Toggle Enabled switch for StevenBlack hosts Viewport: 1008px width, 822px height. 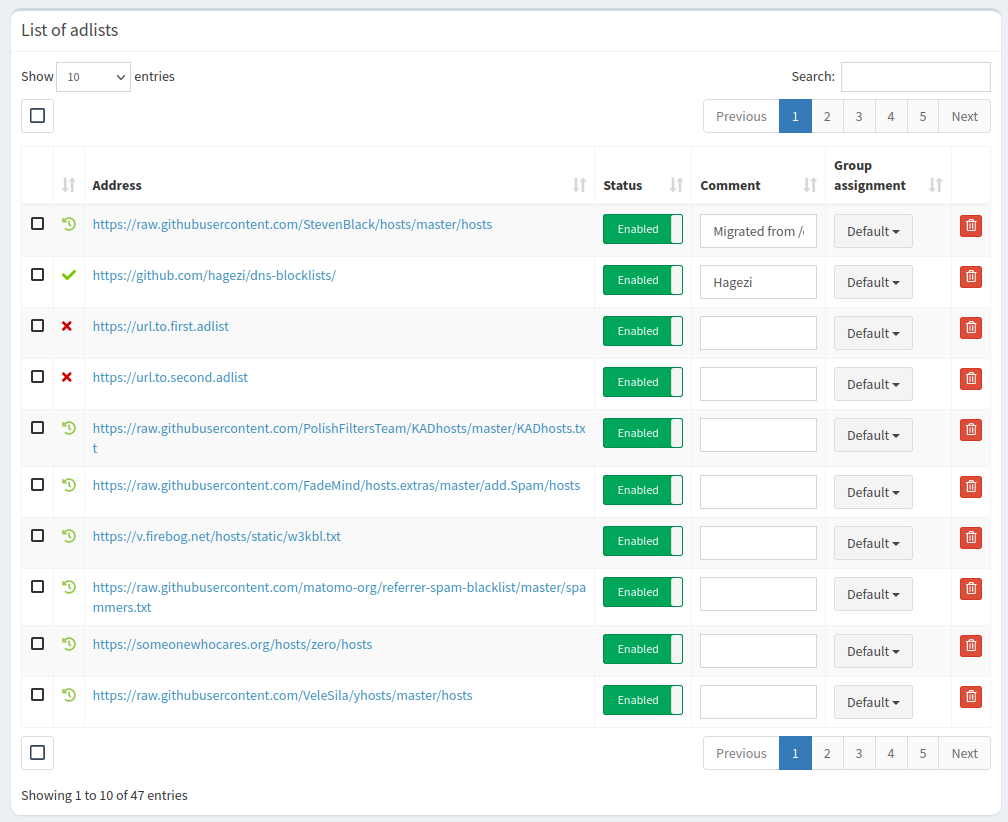tap(642, 229)
